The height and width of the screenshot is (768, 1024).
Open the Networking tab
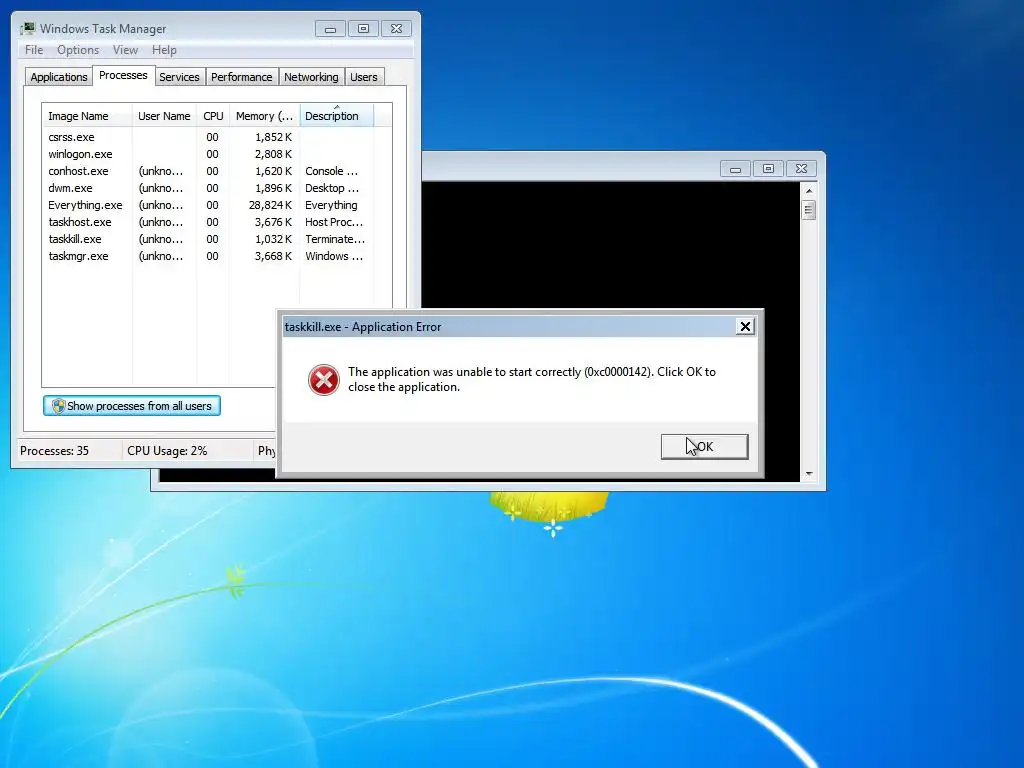click(311, 77)
